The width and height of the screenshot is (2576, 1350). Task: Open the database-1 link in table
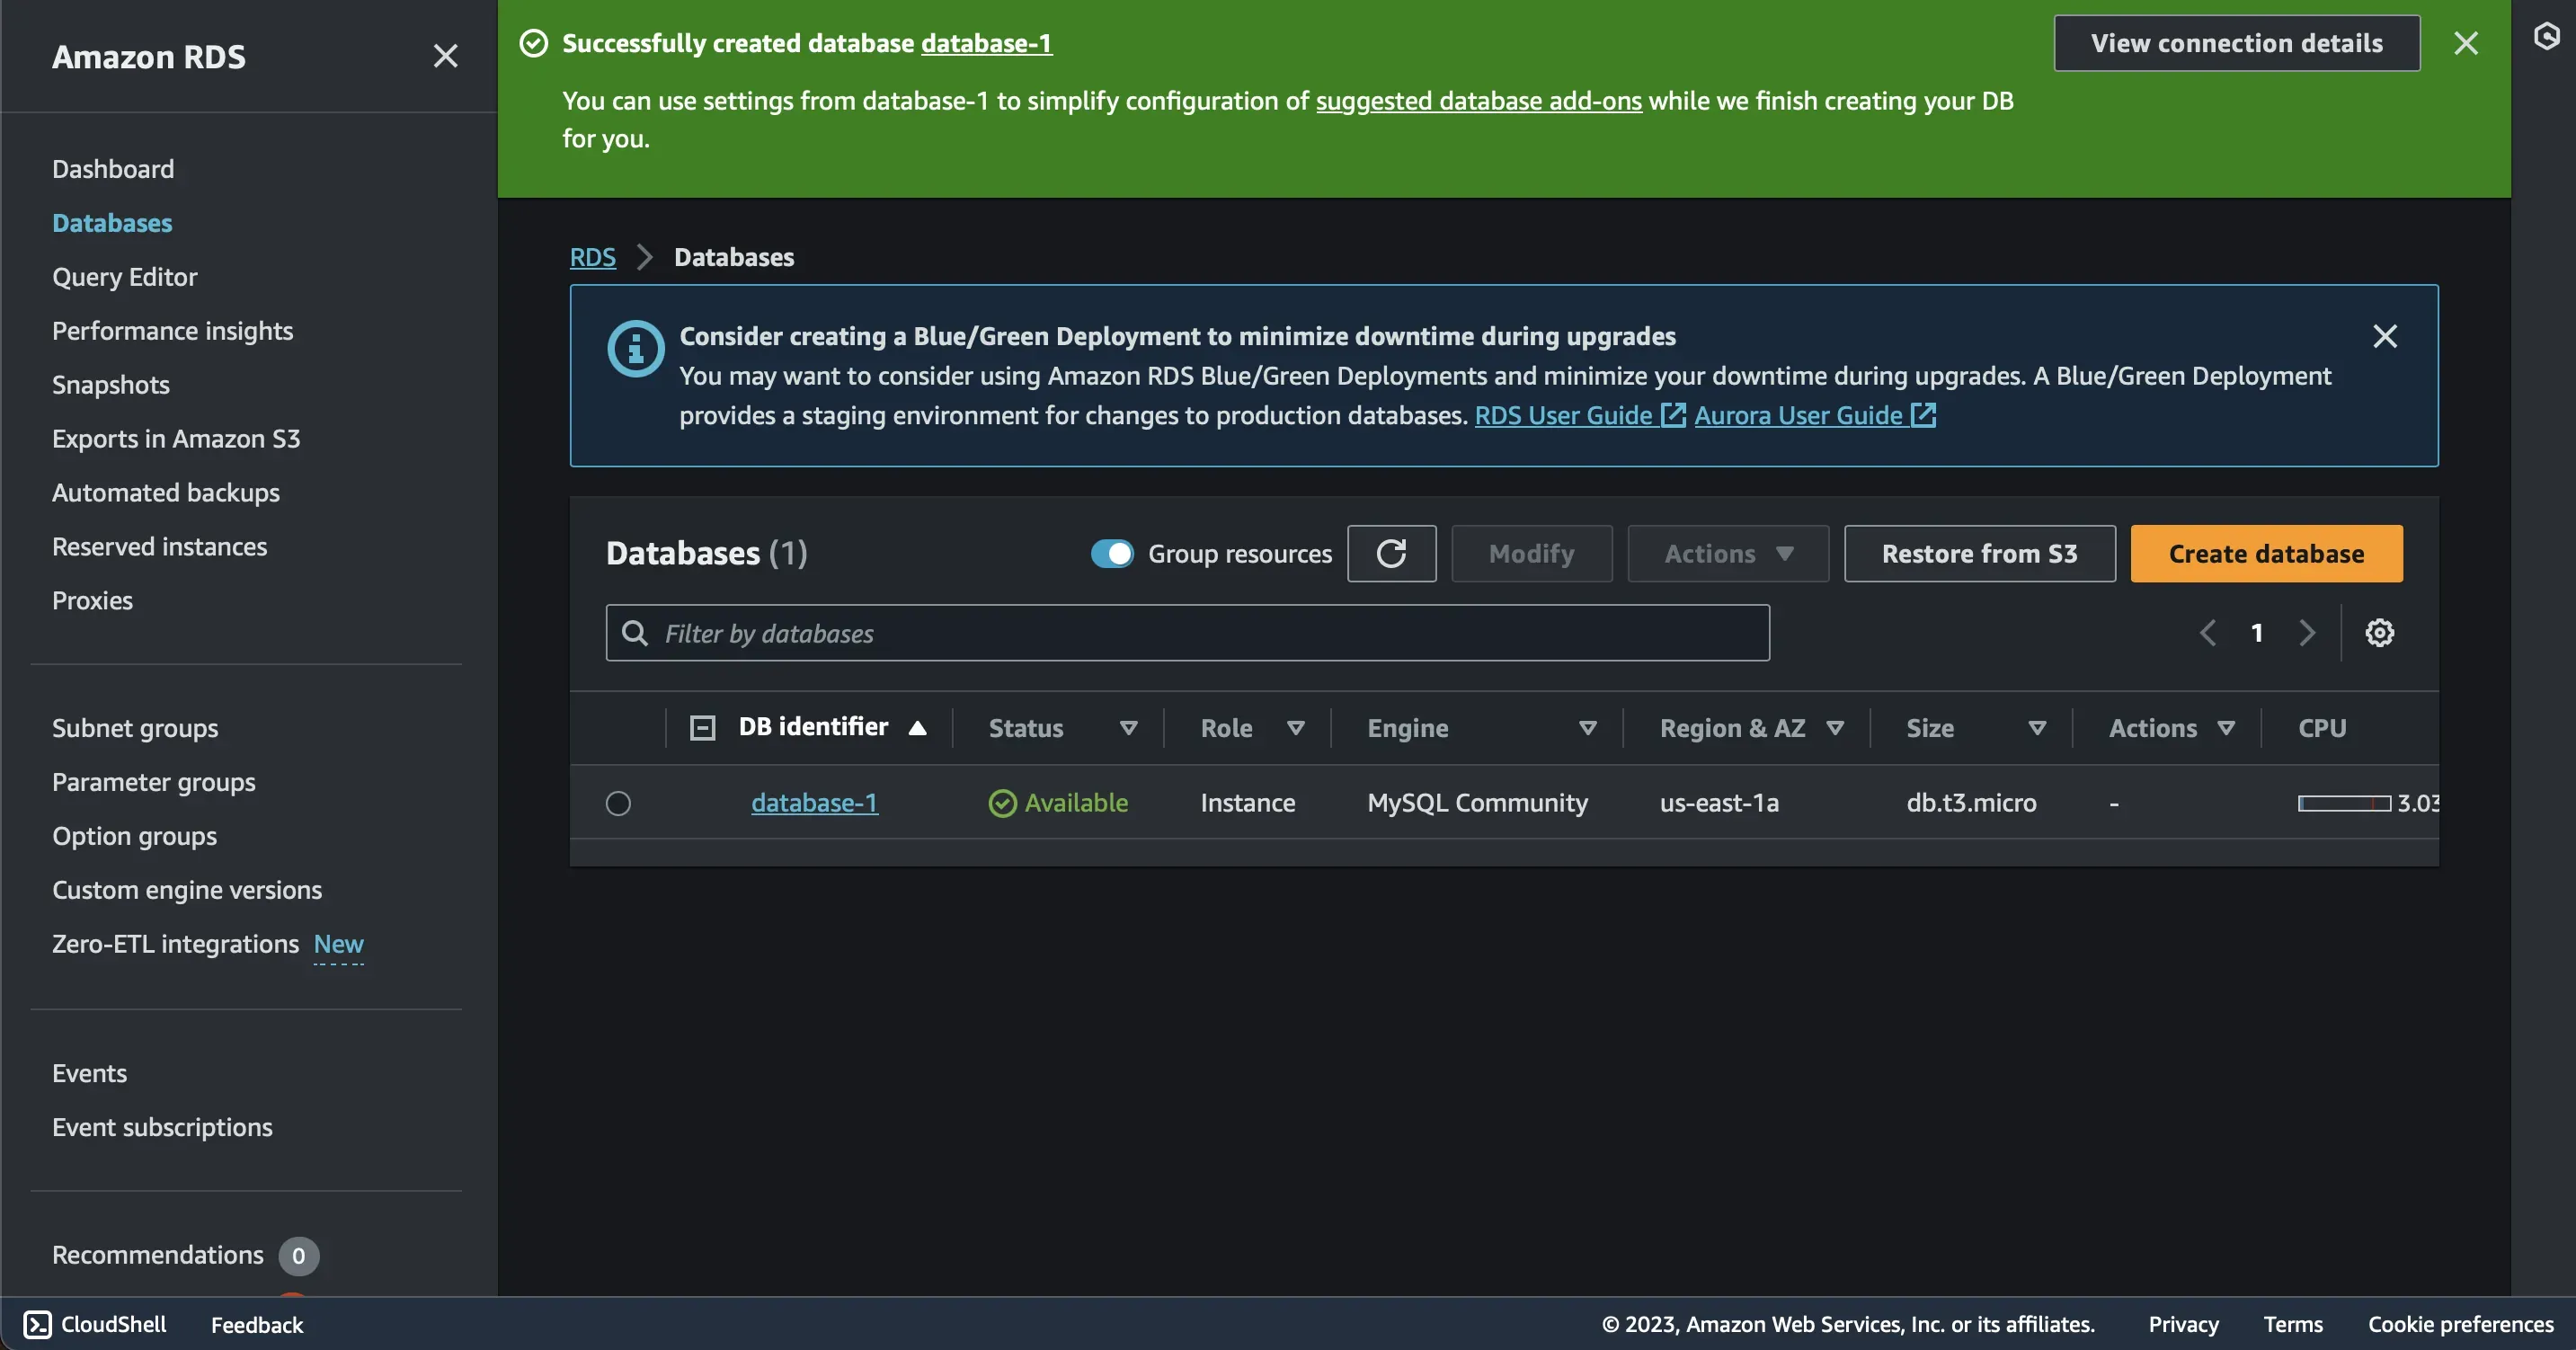tap(814, 803)
